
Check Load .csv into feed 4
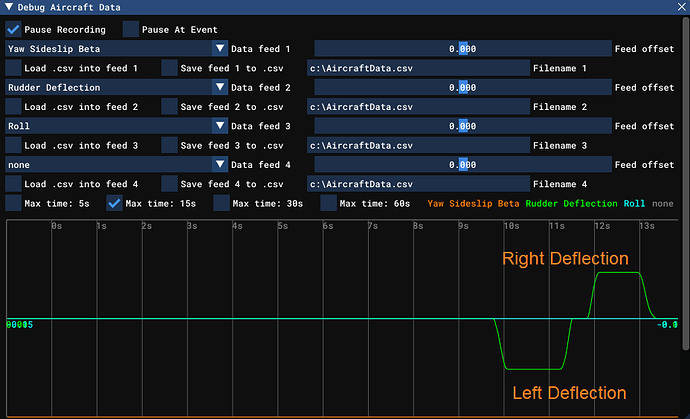coord(14,185)
